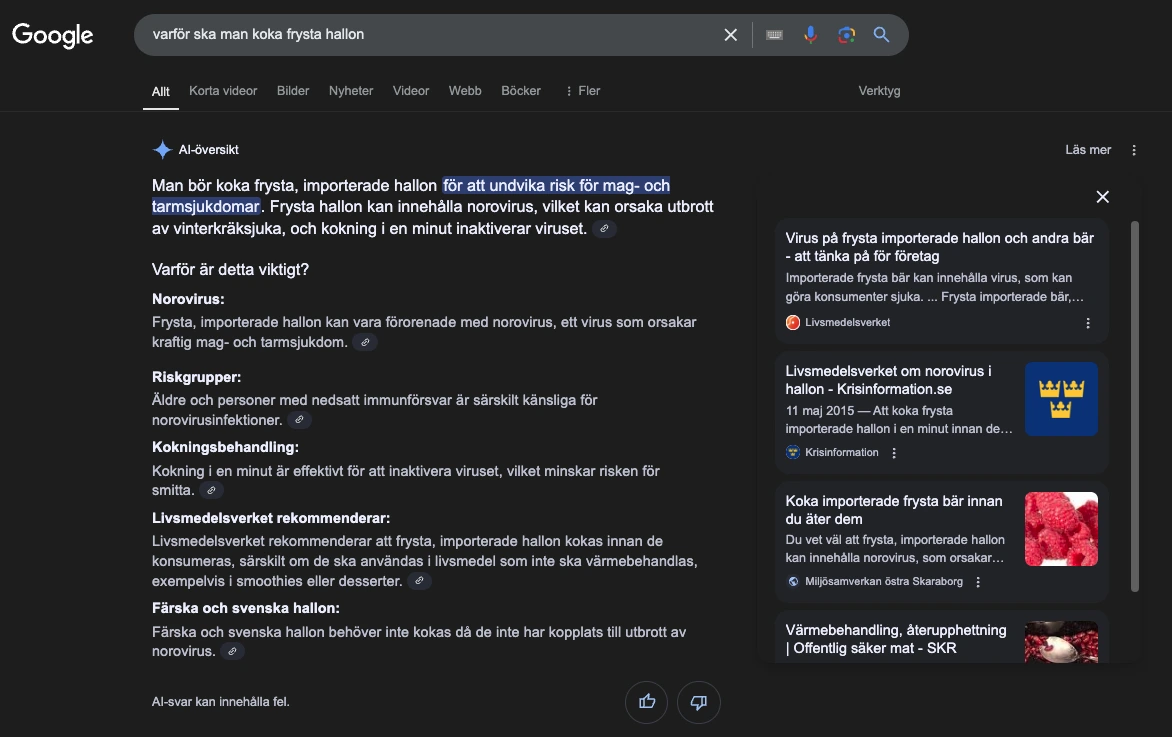Give a thumbs down to the AI answer
The width and height of the screenshot is (1172, 737).
click(x=698, y=702)
